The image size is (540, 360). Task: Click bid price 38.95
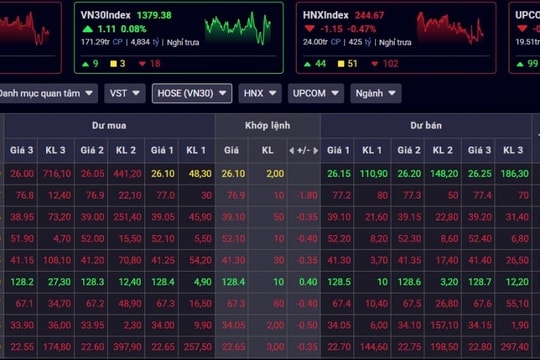(22, 217)
